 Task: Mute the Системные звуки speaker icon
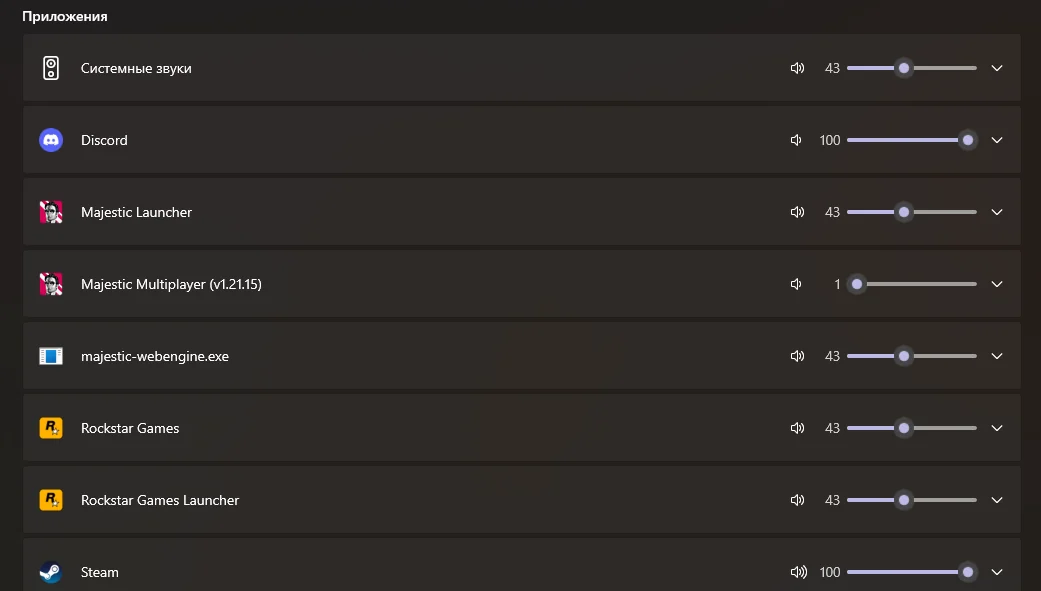[797, 68]
